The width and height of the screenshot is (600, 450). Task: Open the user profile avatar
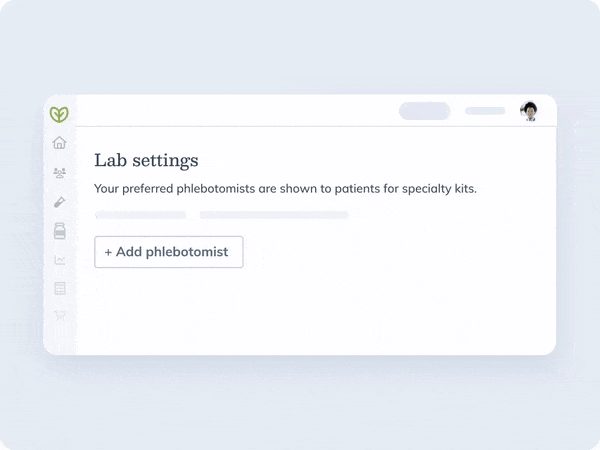(x=529, y=111)
